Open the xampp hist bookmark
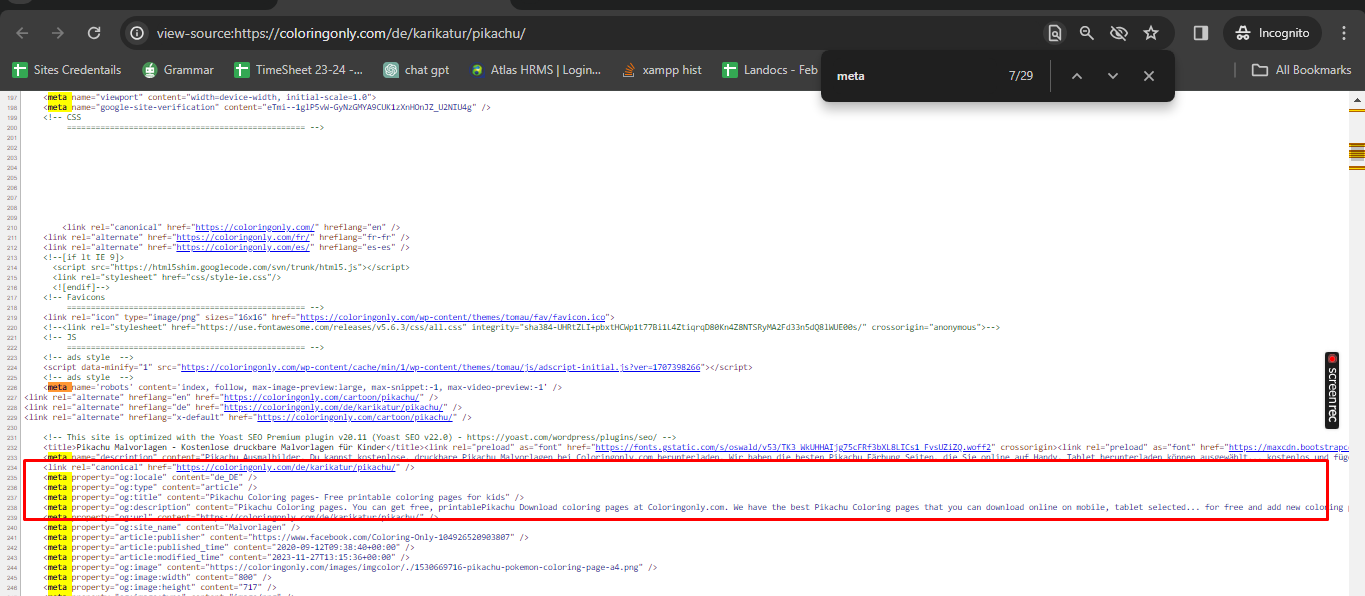 (661, 70)
